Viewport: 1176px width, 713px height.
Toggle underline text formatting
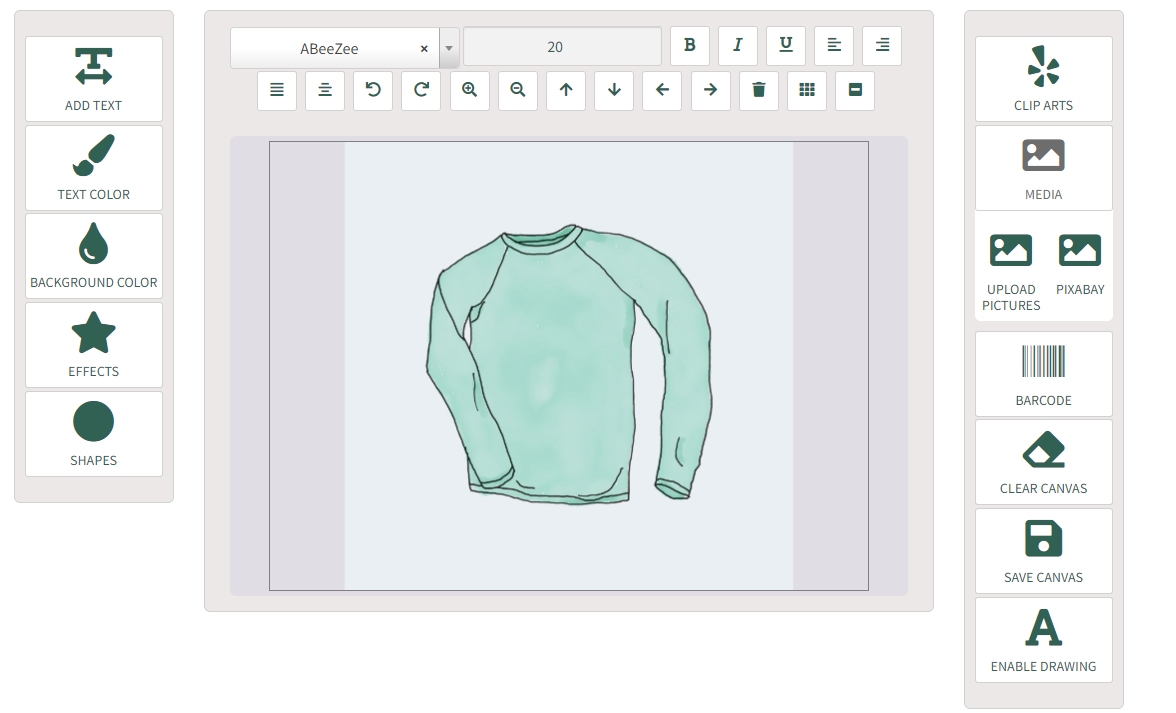tap(786, 46)
